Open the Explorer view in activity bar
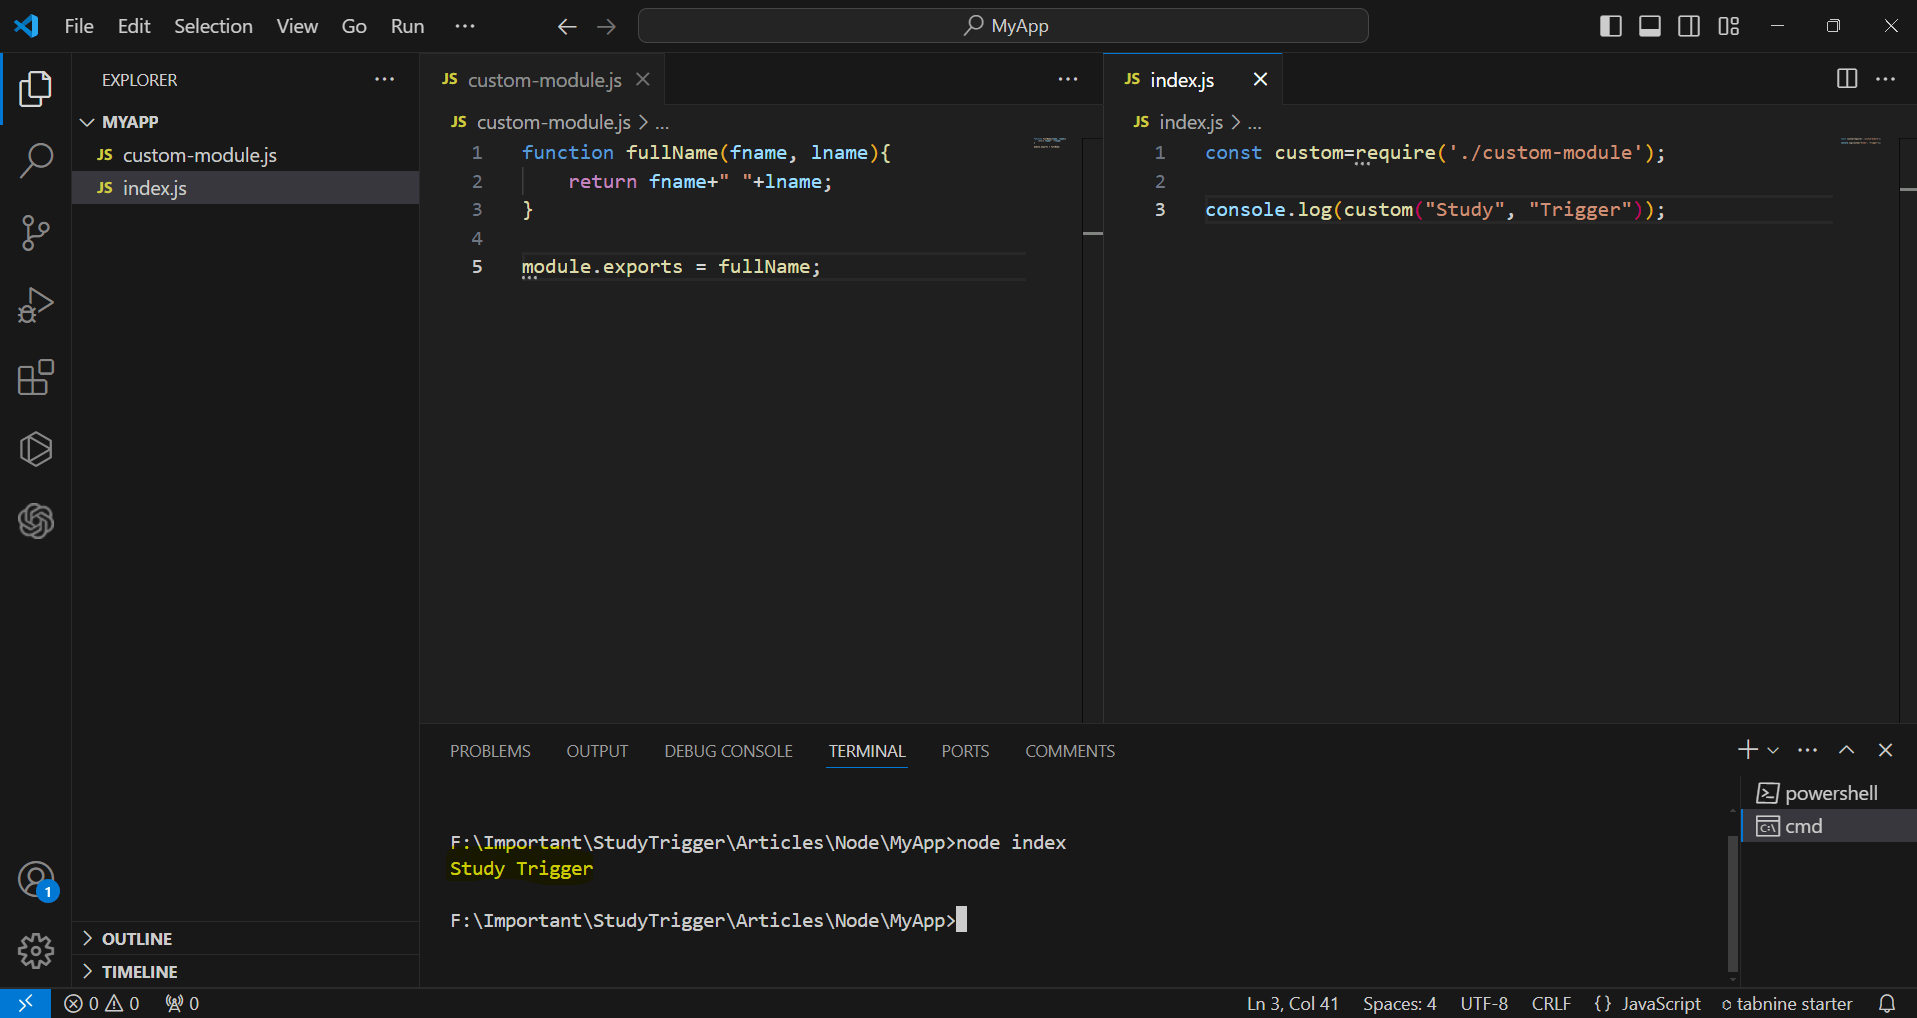1917x1018 pixels. 36,89
